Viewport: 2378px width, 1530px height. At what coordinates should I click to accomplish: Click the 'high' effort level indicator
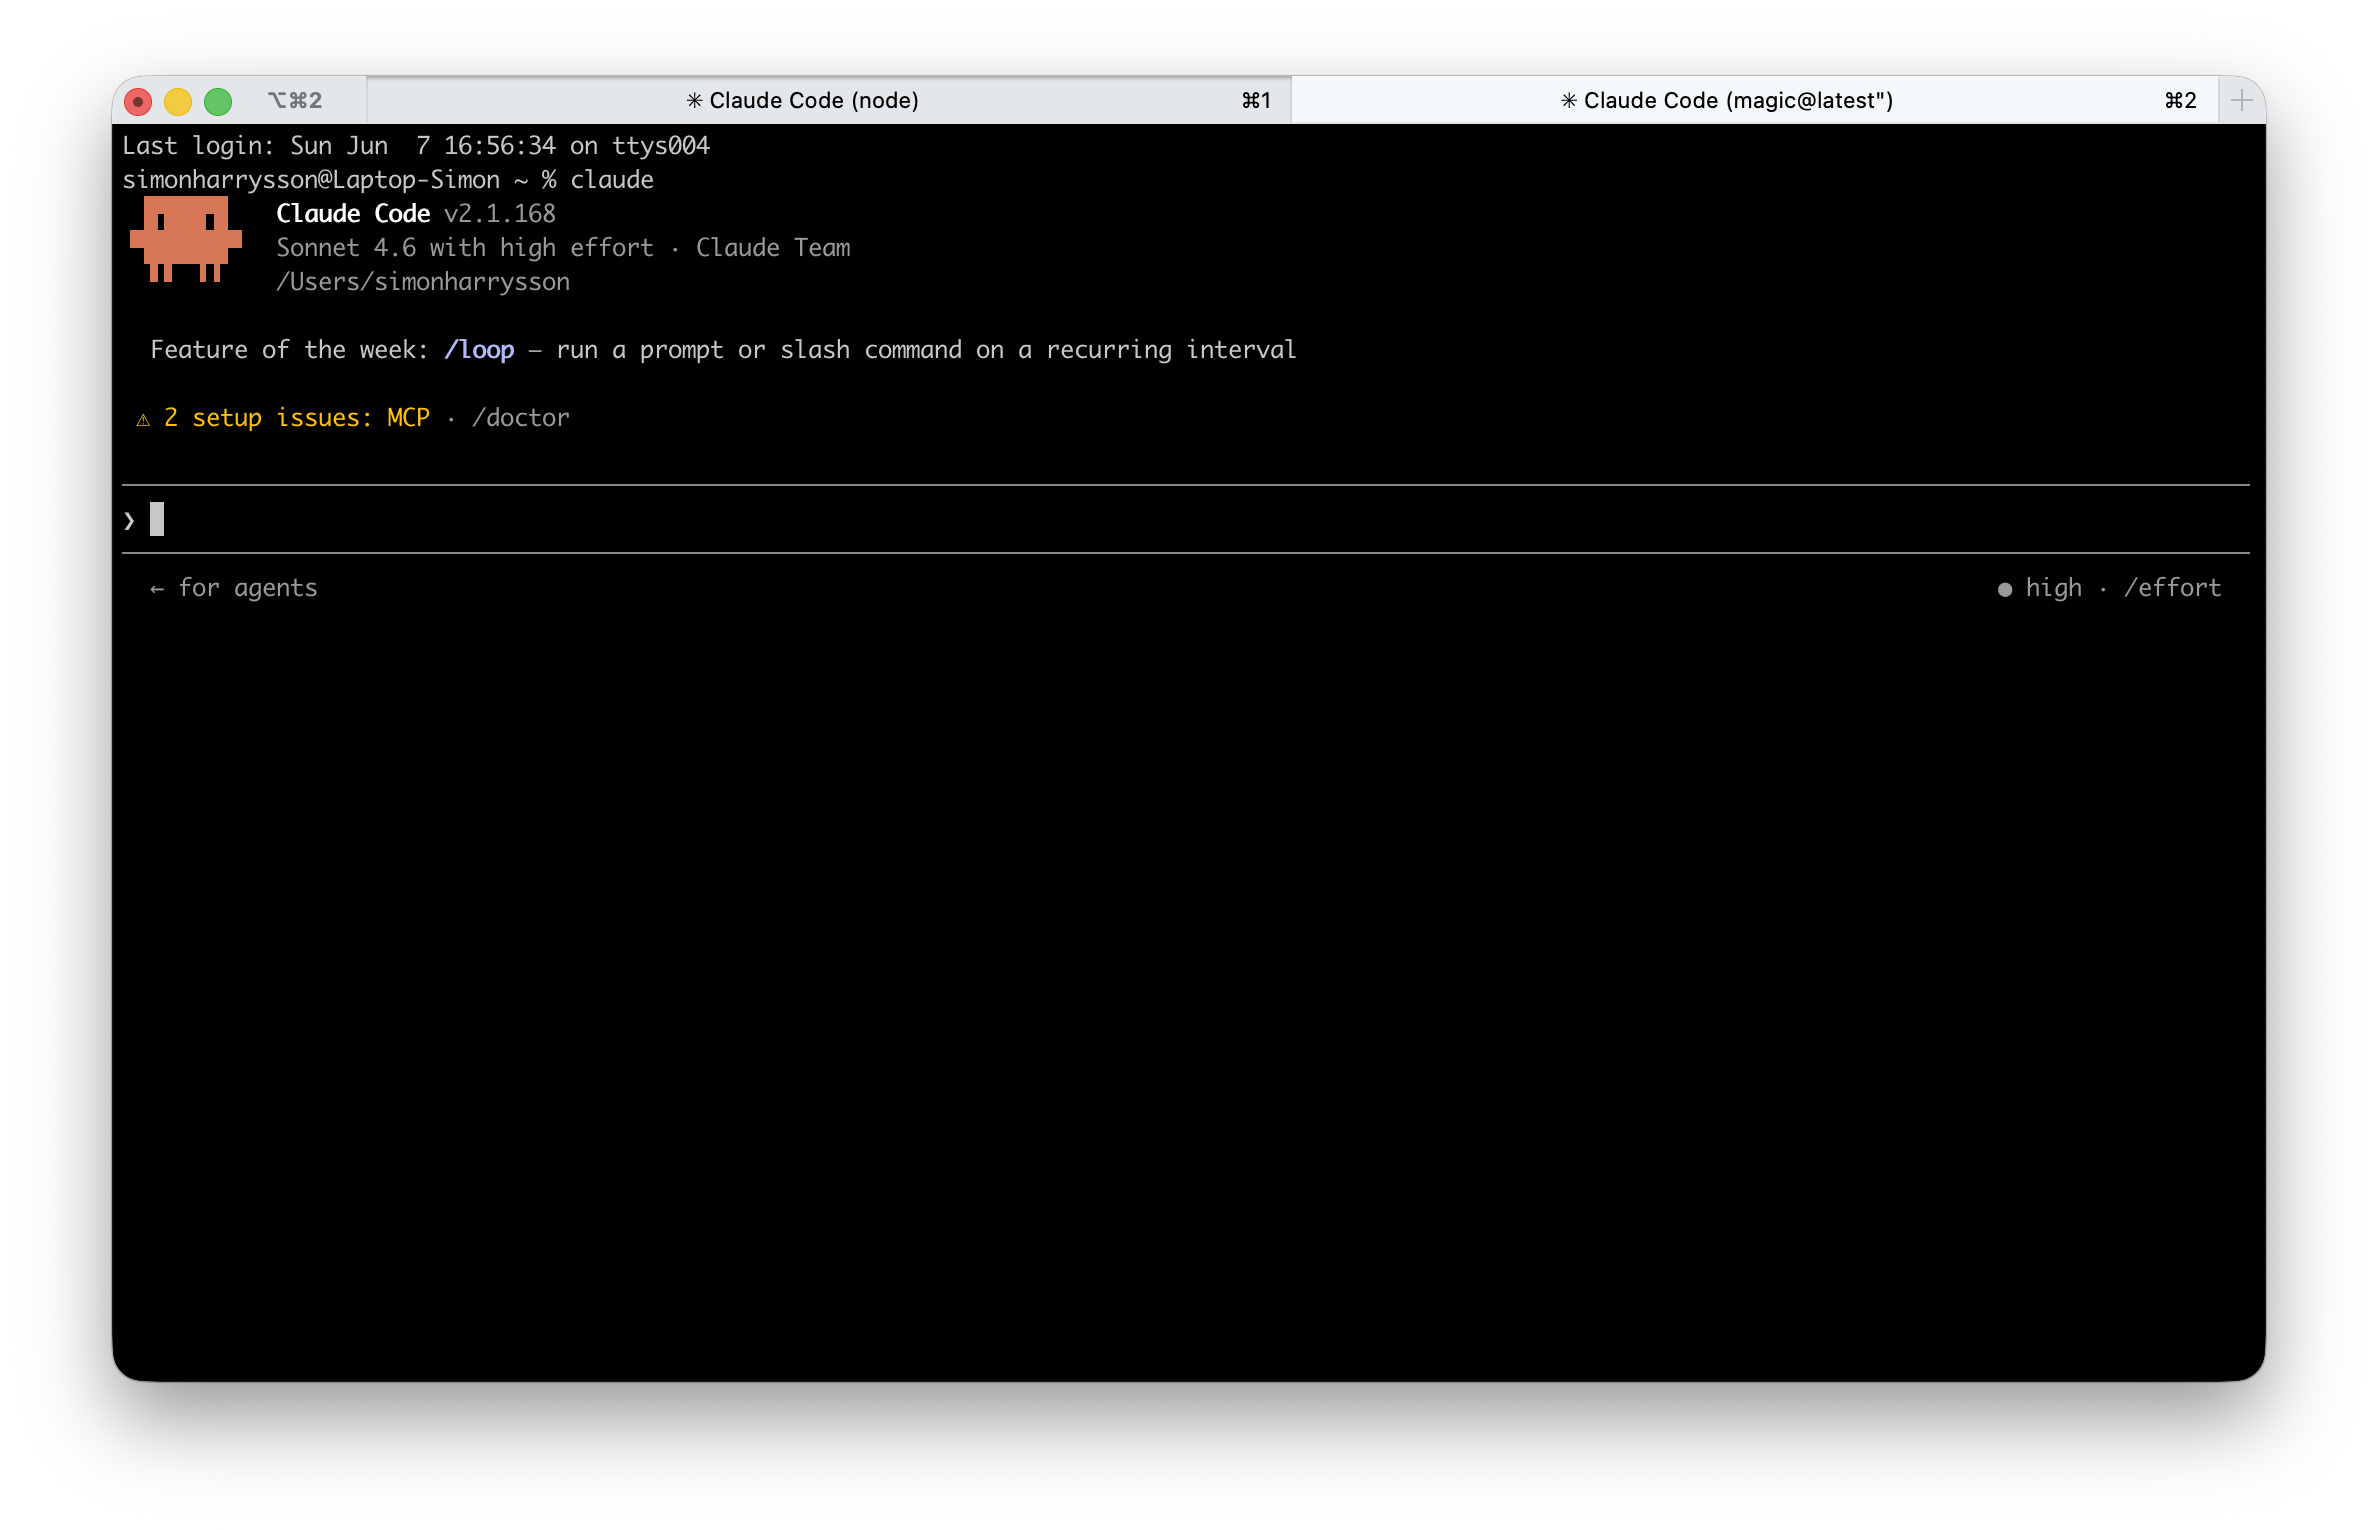pyautogui.click(x=2053, y=587)
